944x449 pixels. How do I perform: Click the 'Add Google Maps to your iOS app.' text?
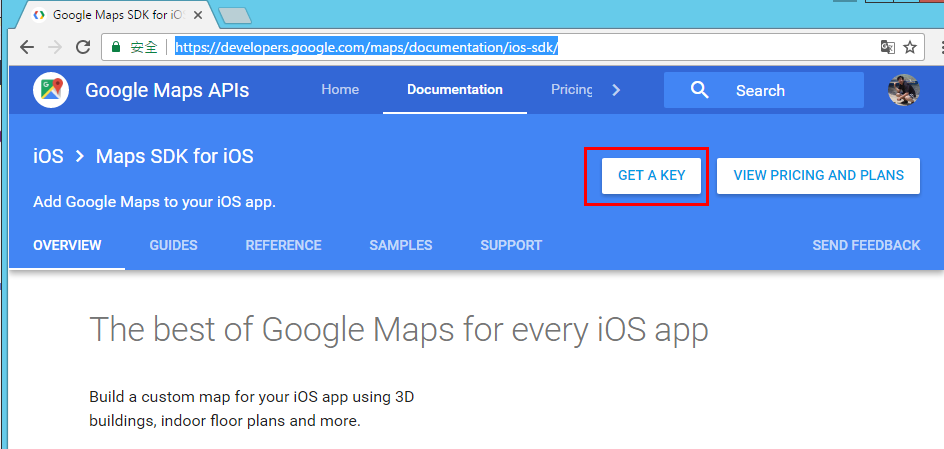coord(154,202)
